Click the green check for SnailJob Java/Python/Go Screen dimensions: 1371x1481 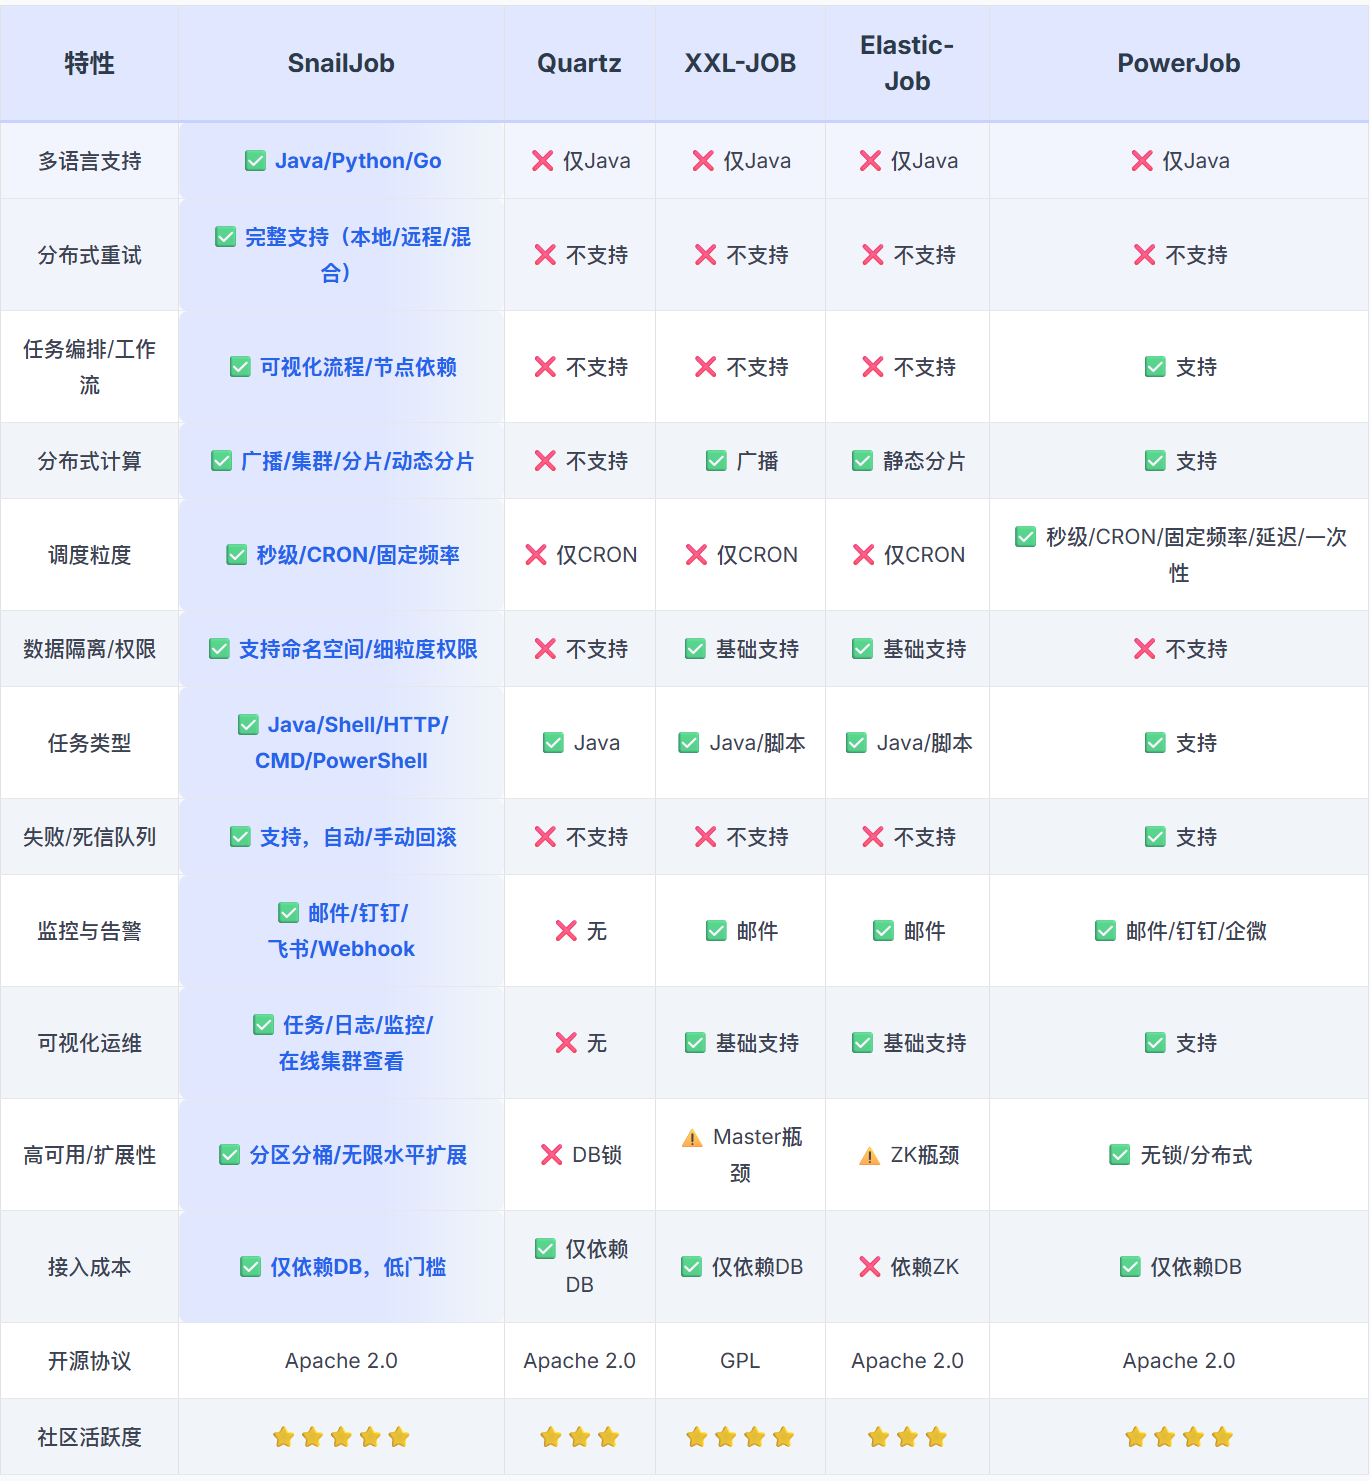click(256, 160)
